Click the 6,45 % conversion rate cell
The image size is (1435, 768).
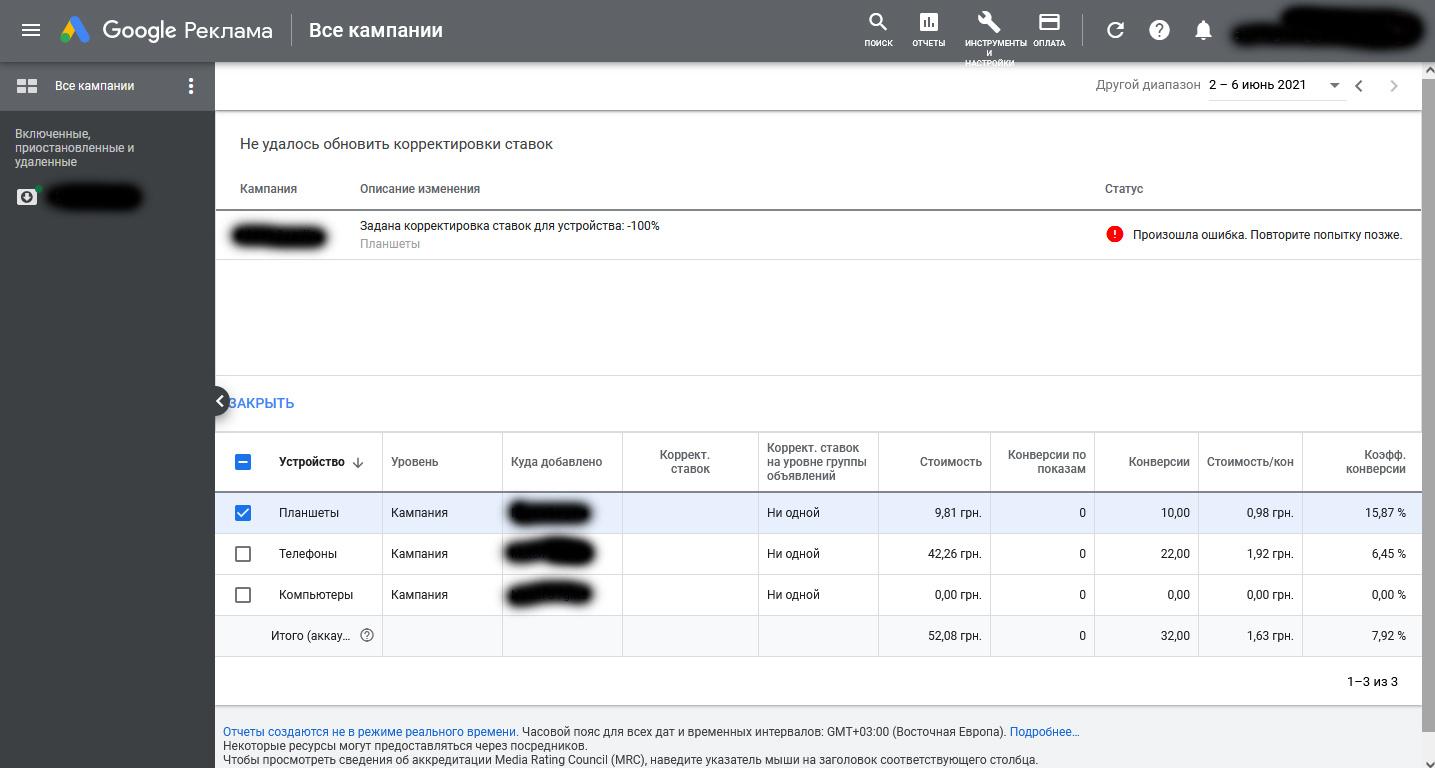coord(1391,554)
